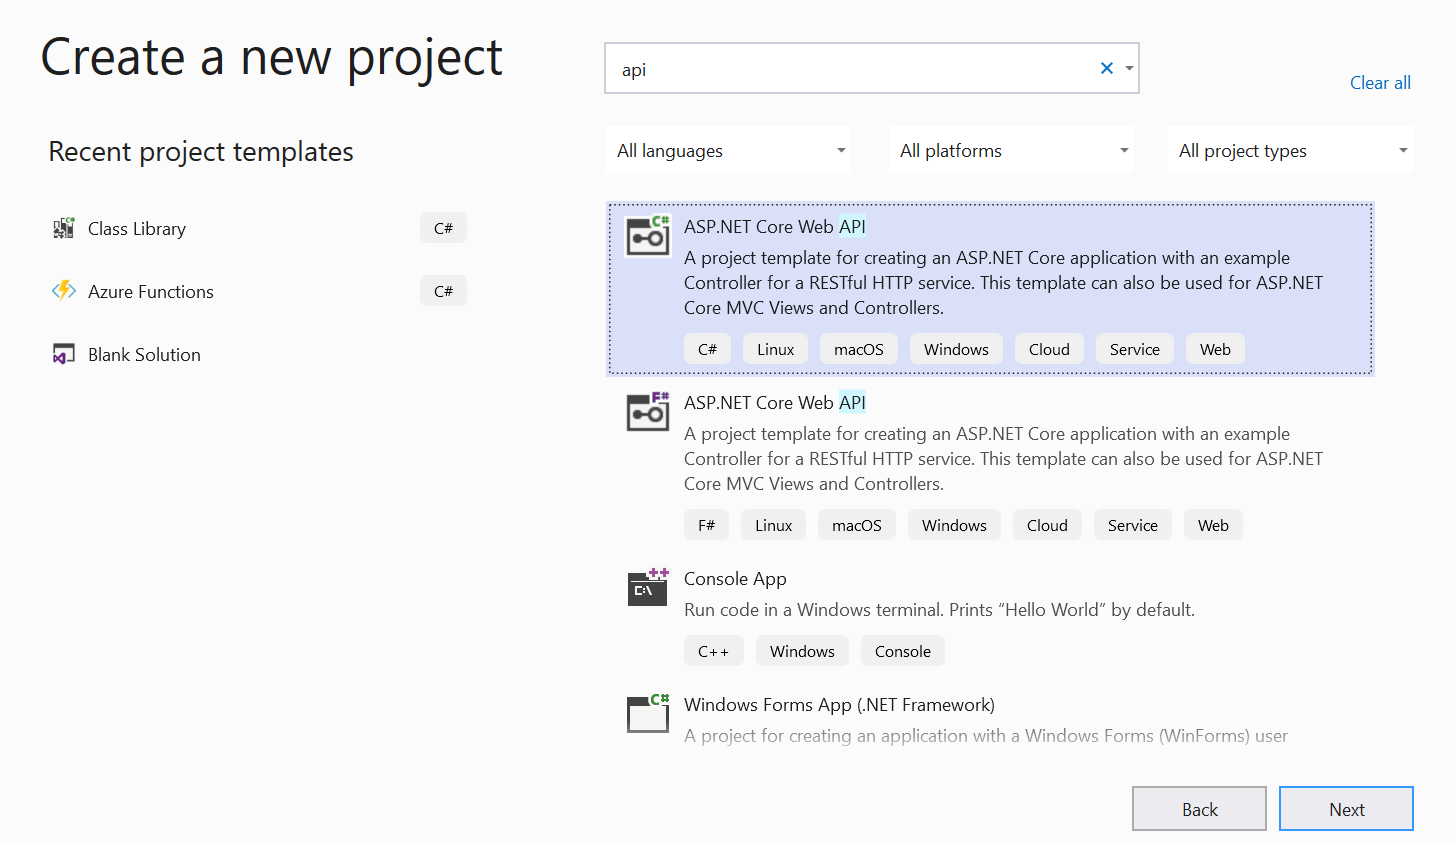This screenshot has width=1456, height=844.
Task: Select Windows Forms App (.NET Framework) title
Action: coord(839,705)
